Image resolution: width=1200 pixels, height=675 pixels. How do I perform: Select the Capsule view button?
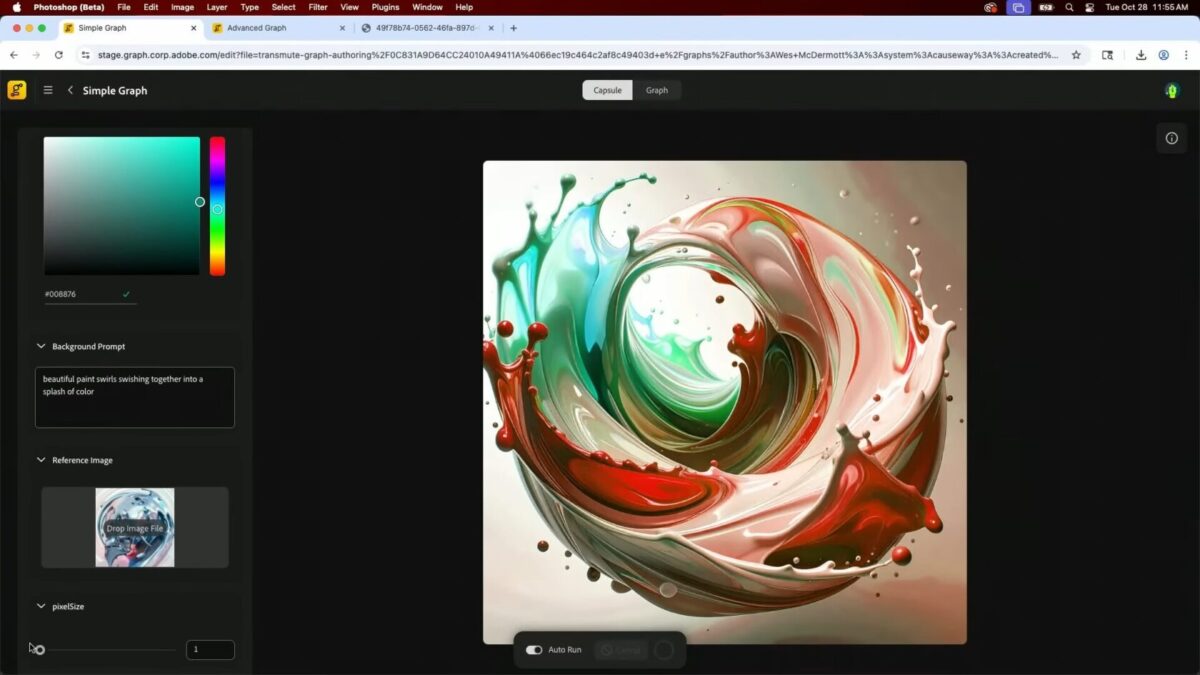click(x=607, y=90)
